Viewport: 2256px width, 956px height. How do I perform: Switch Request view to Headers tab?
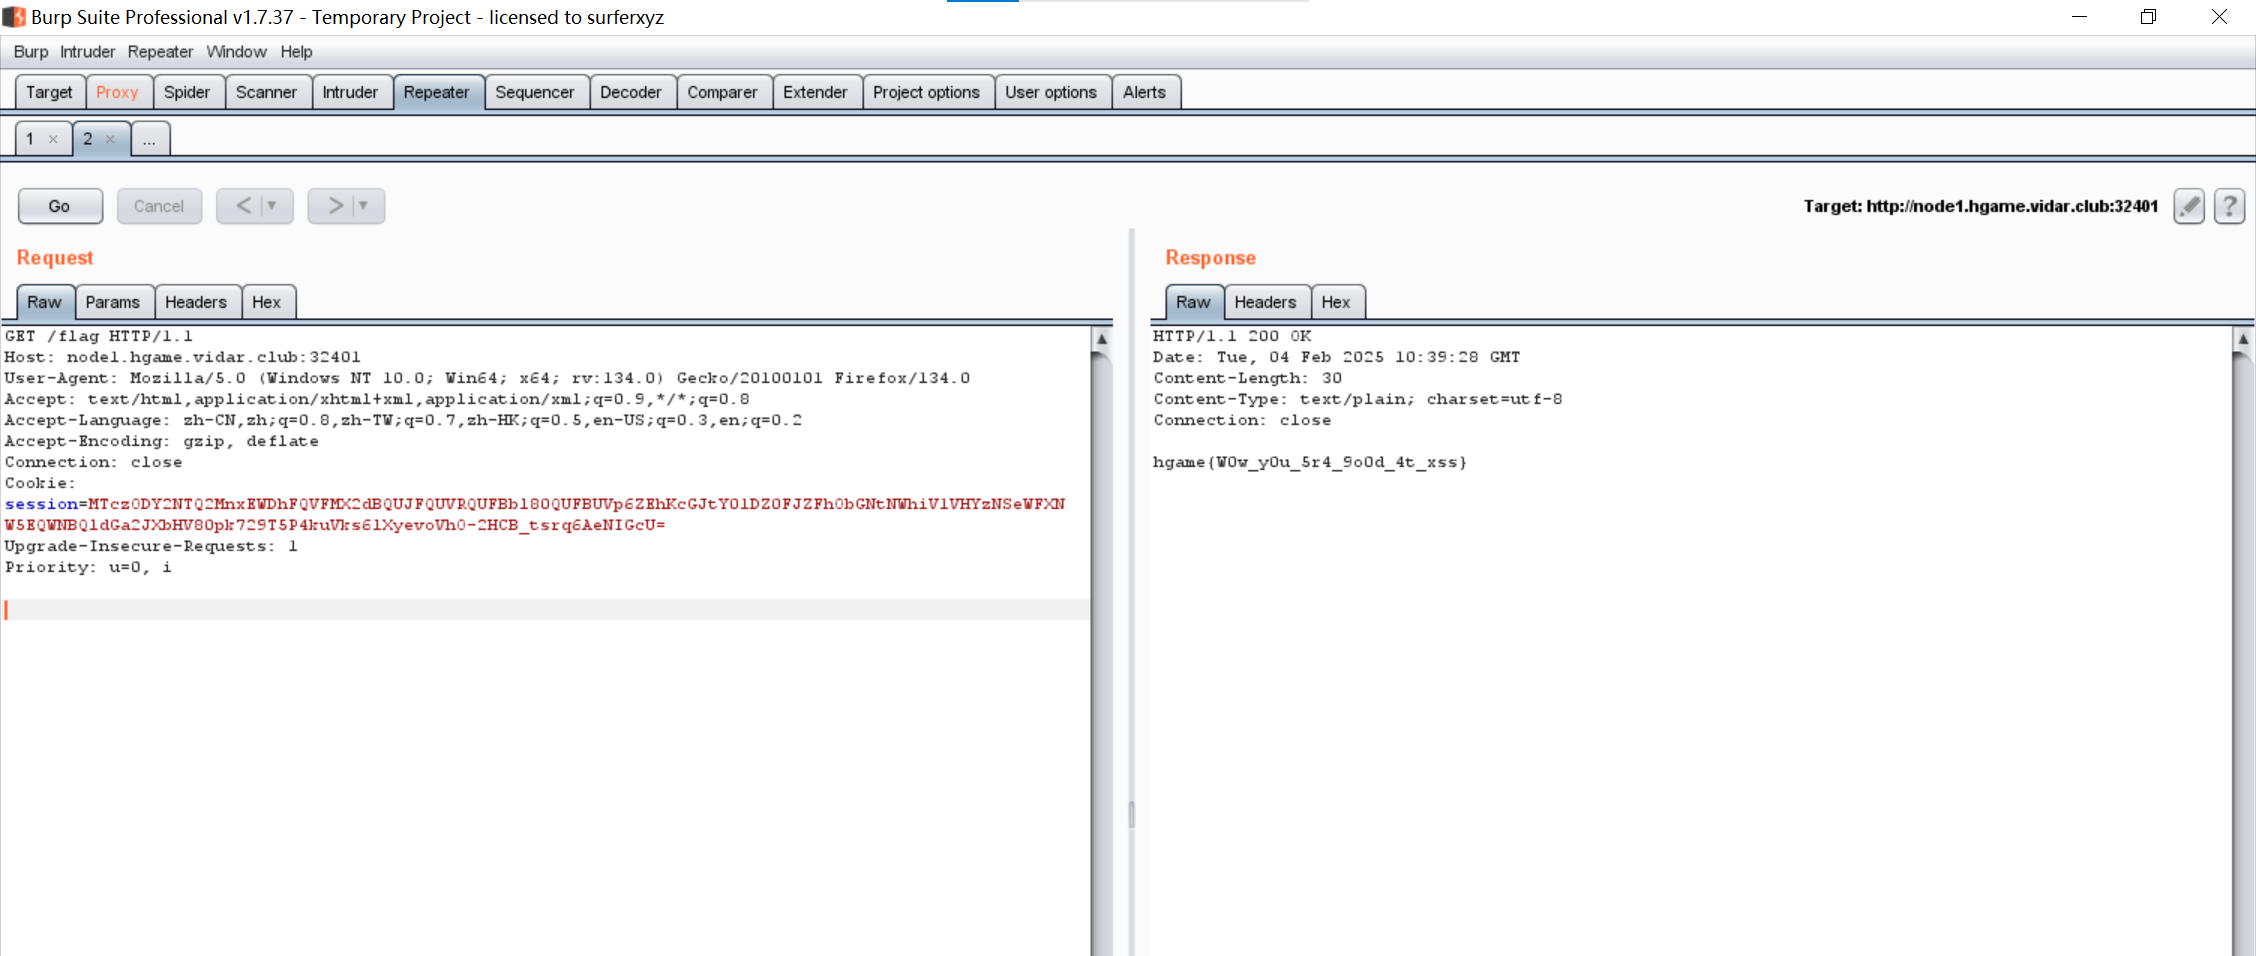coord(196,302)
